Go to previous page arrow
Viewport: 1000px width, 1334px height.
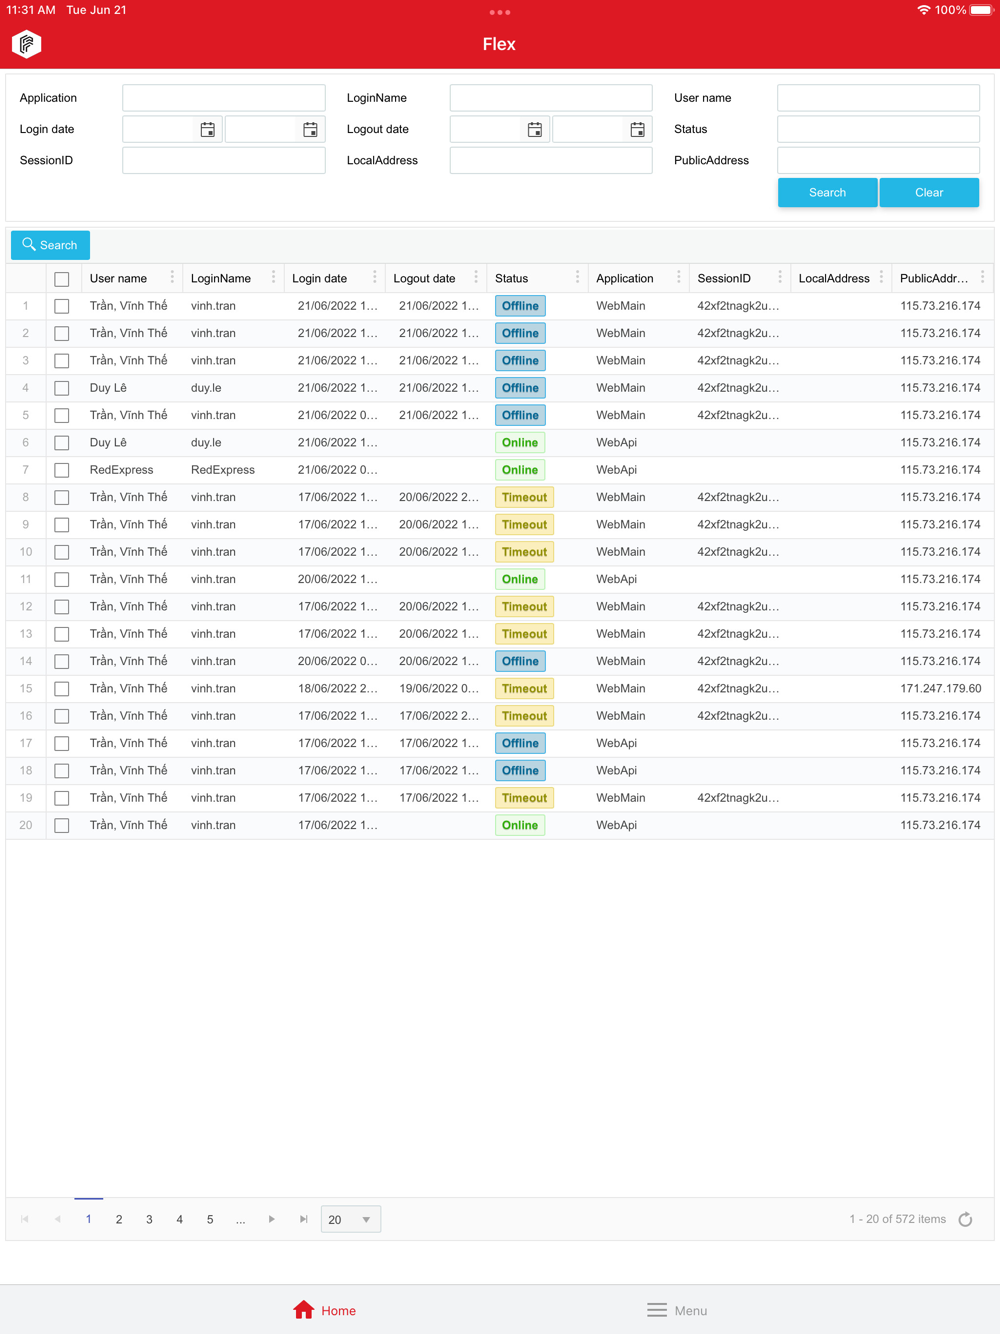[x=58, y=1219]
